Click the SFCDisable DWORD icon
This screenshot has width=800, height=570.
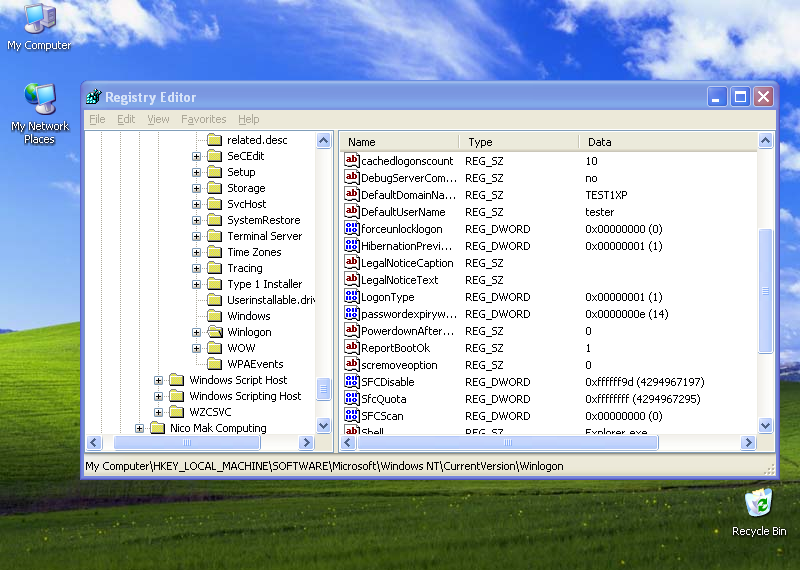[x=352, y=382]
